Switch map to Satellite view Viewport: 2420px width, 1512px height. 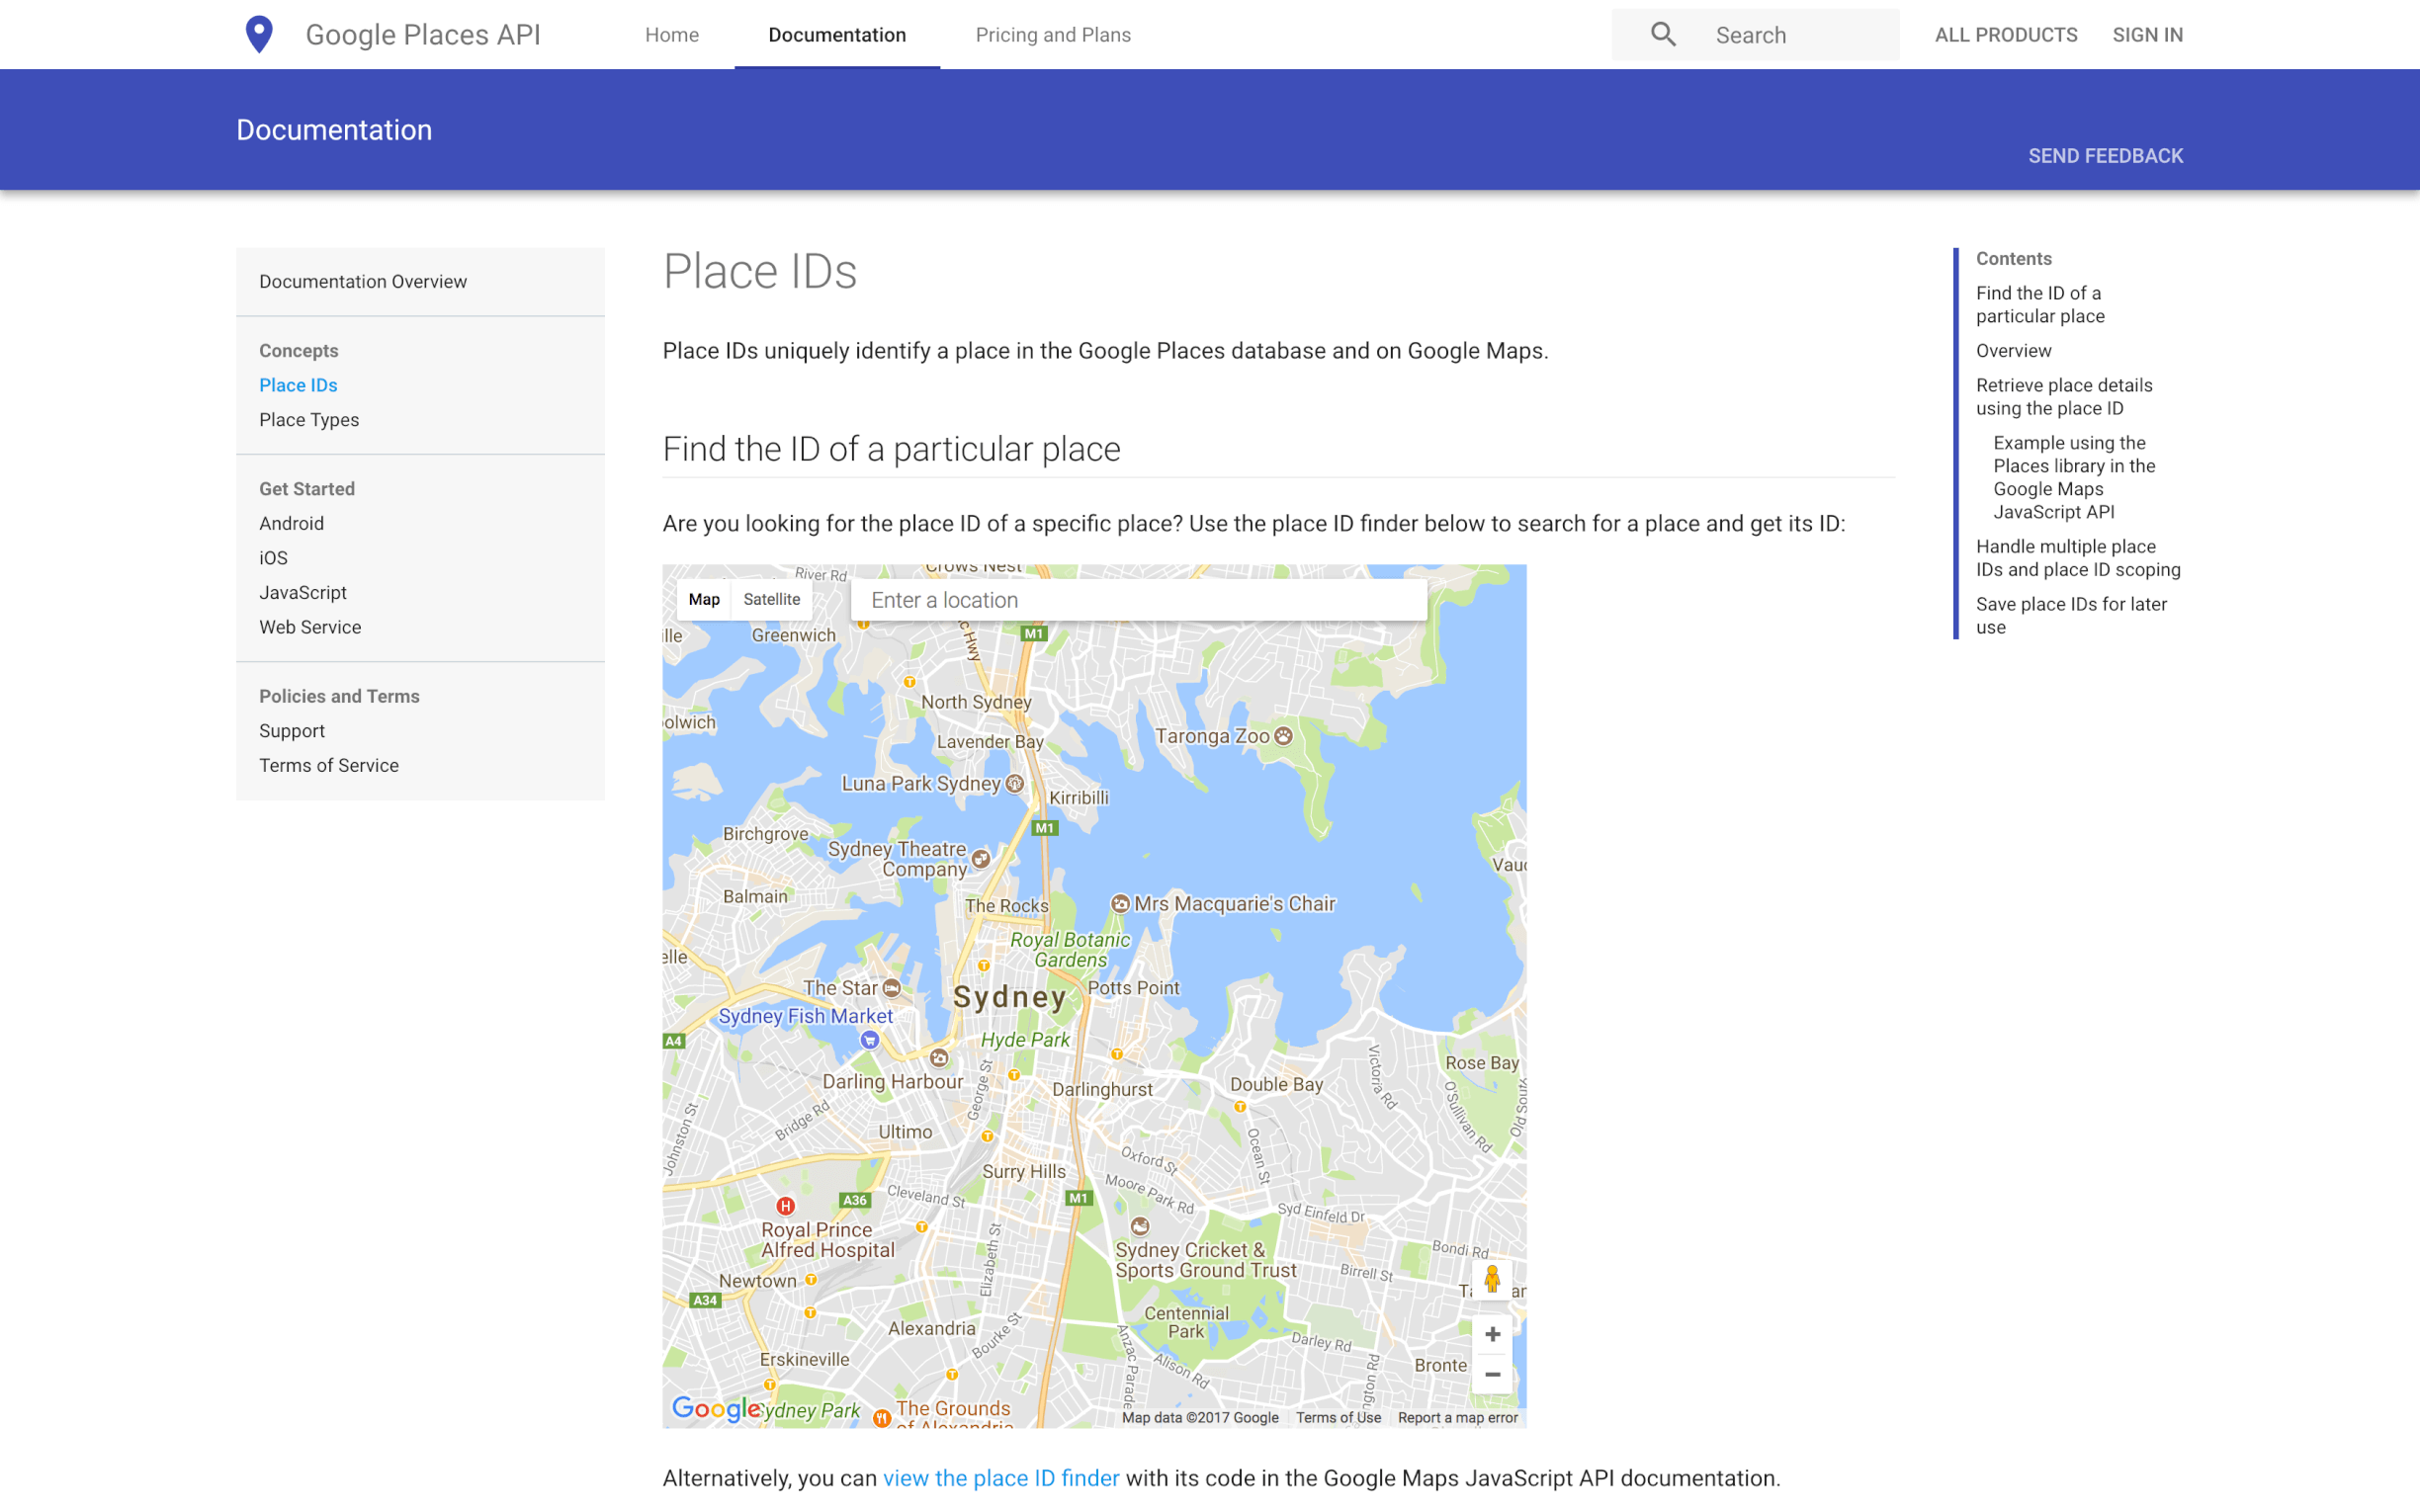click(771, 599)
